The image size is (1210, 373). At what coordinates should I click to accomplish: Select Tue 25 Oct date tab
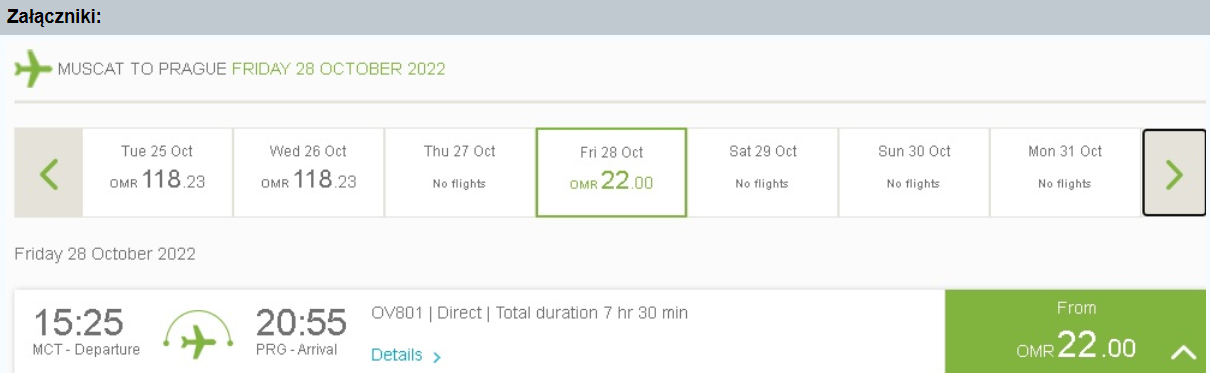[157, 173]
